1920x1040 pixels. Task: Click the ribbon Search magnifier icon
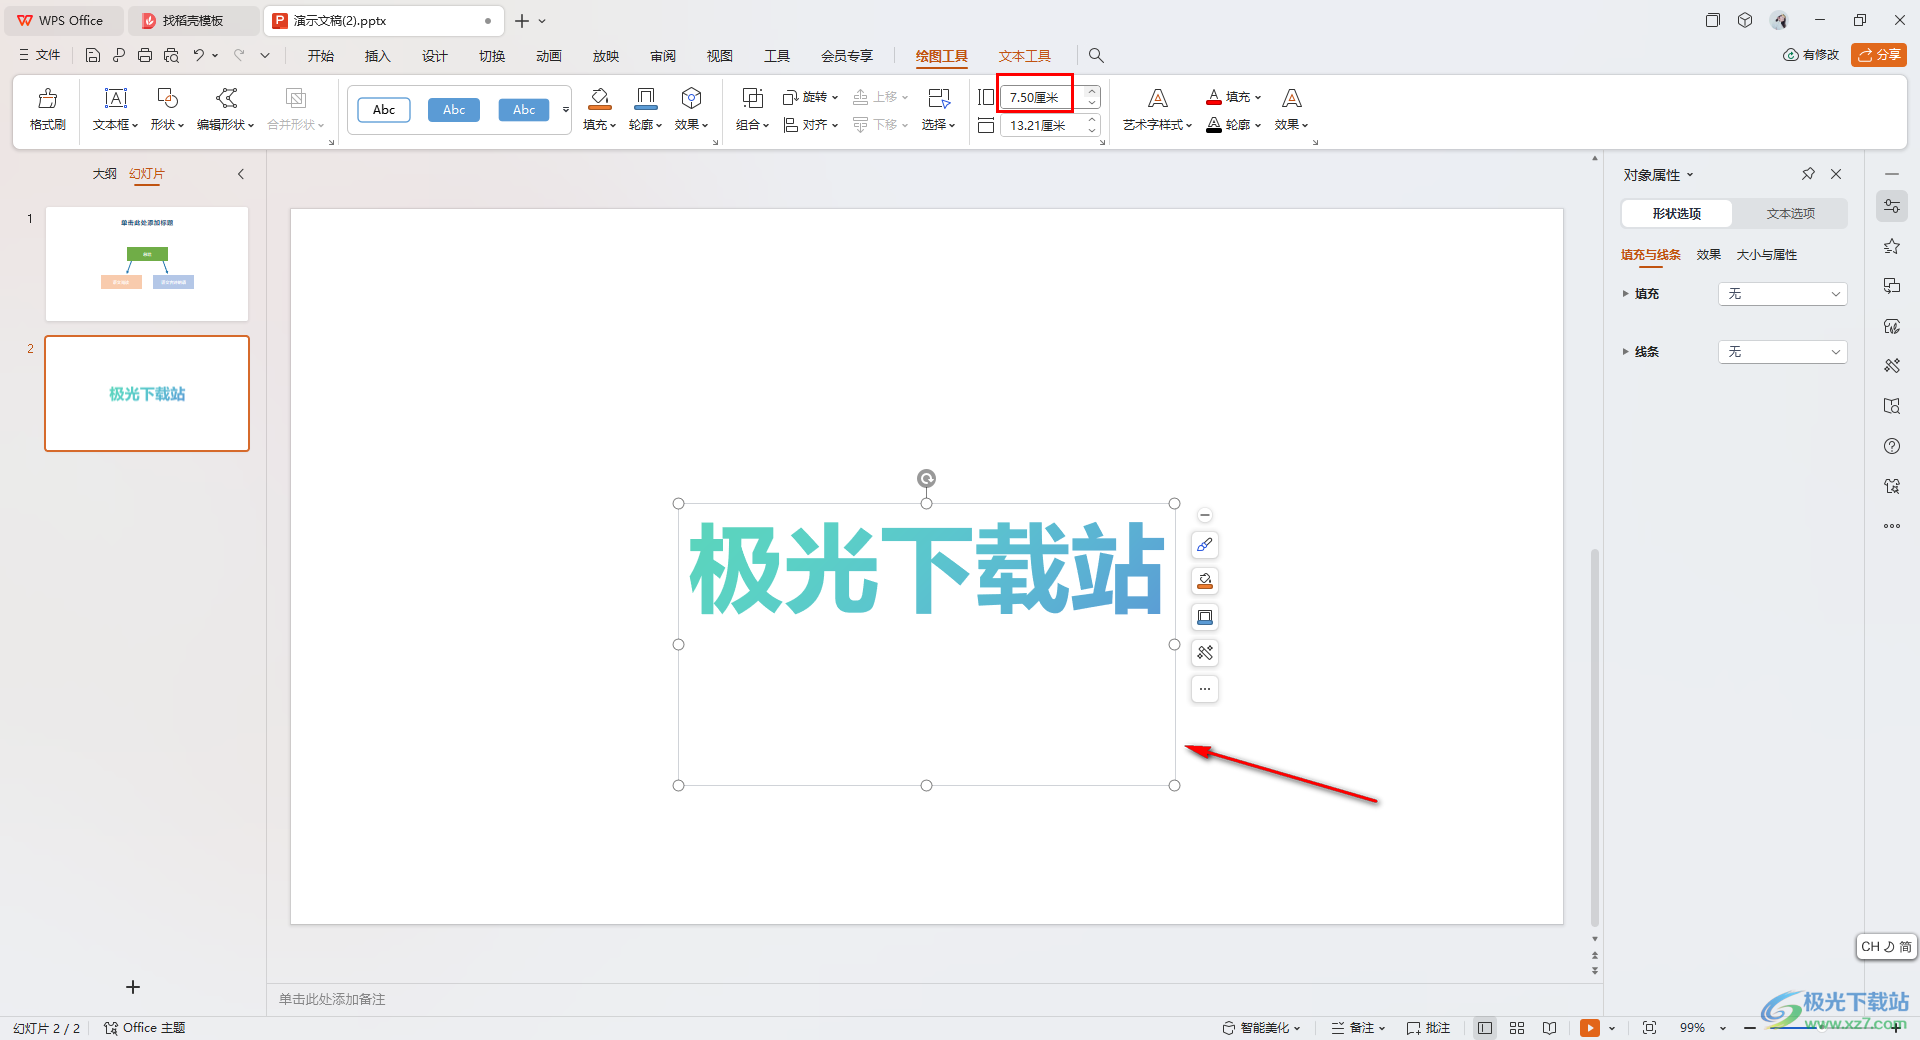coord(1096,56)
